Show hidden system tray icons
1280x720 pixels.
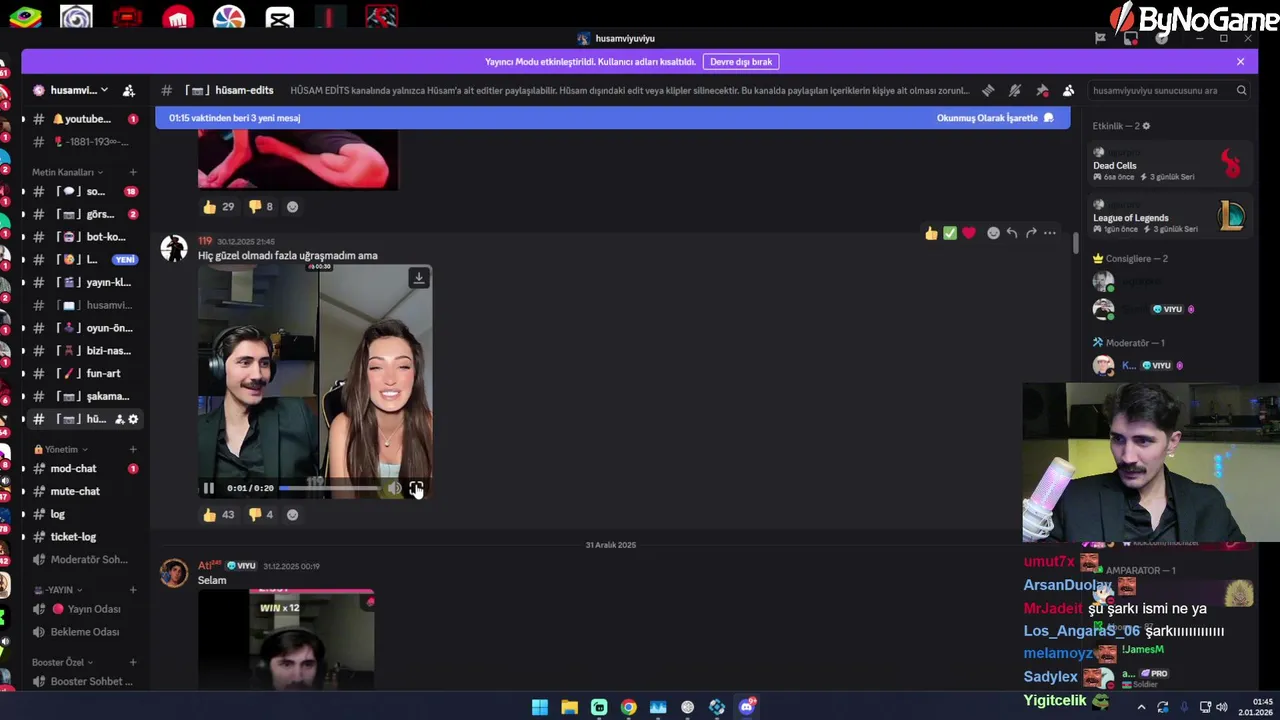pos(1141,707)
